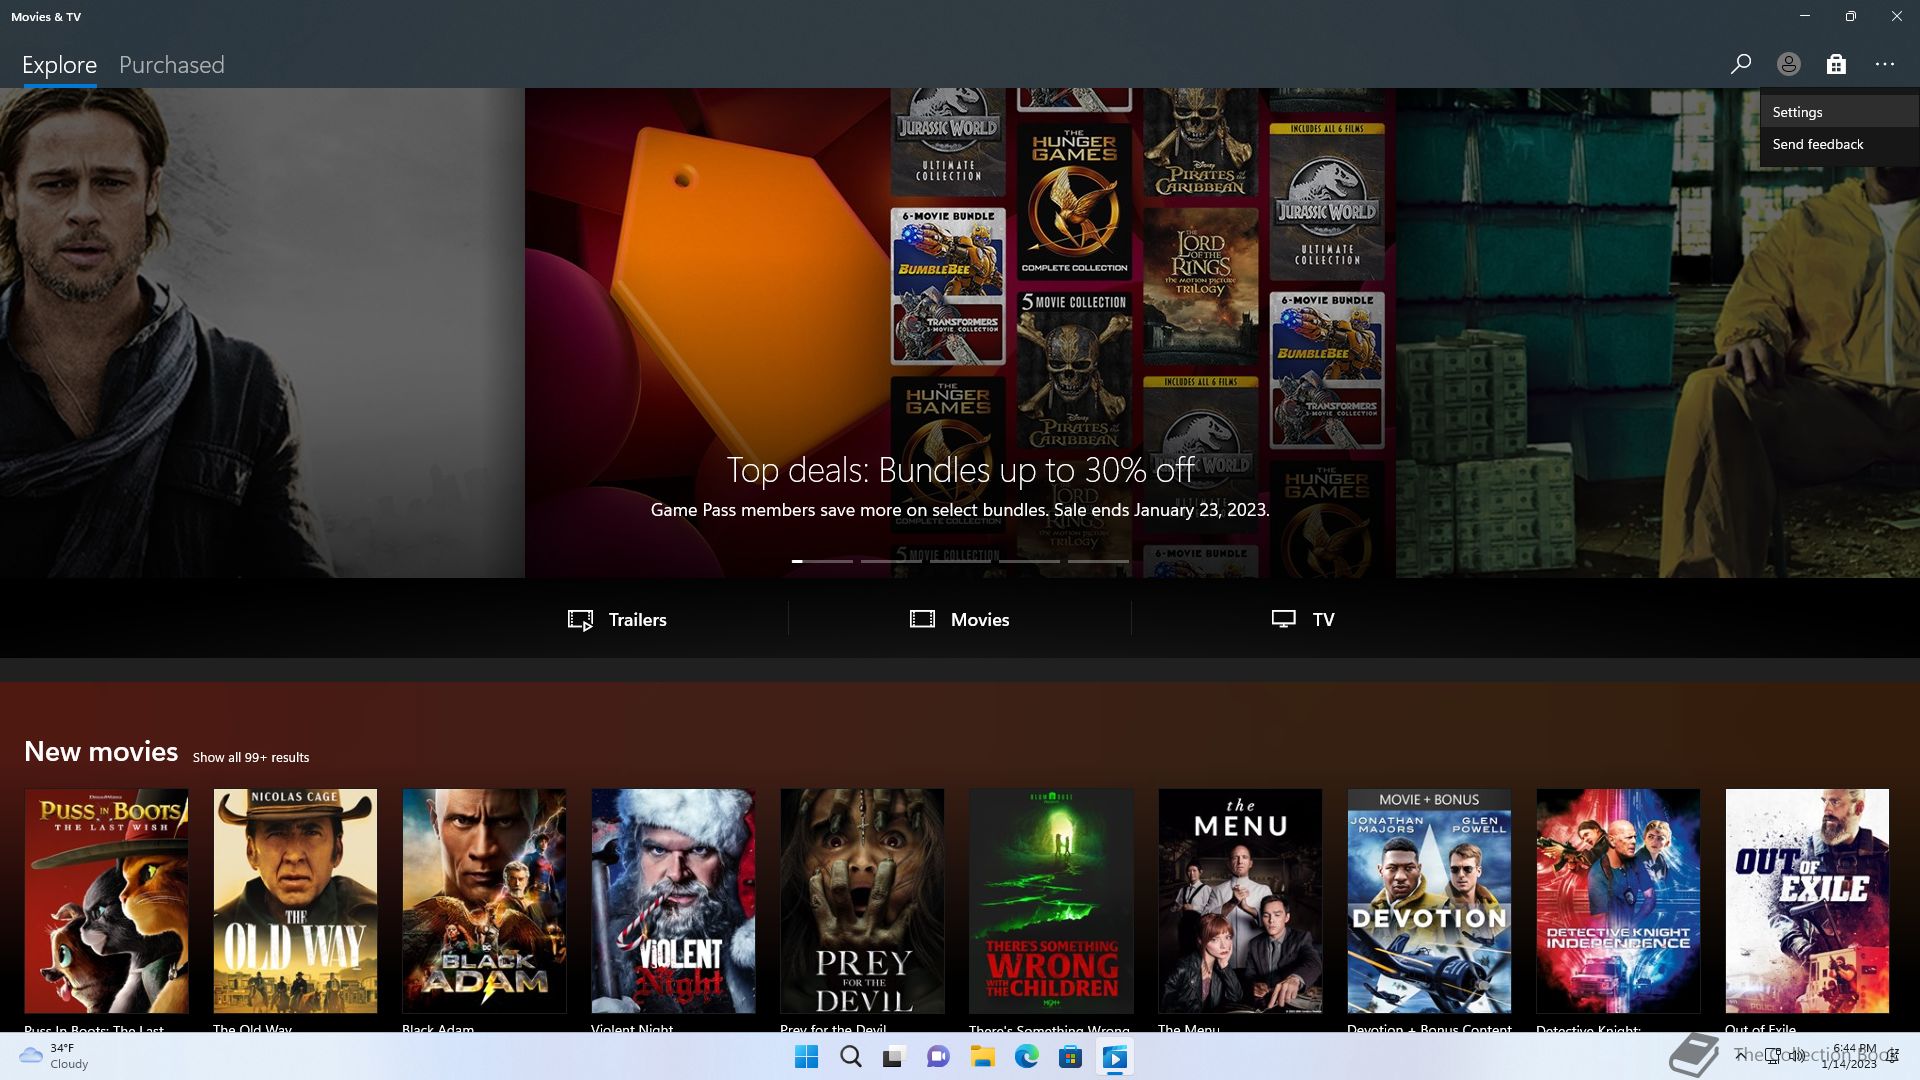Open the Prey for the Devil poster
Screen dimensions: 1920x1080
(862, 901)
